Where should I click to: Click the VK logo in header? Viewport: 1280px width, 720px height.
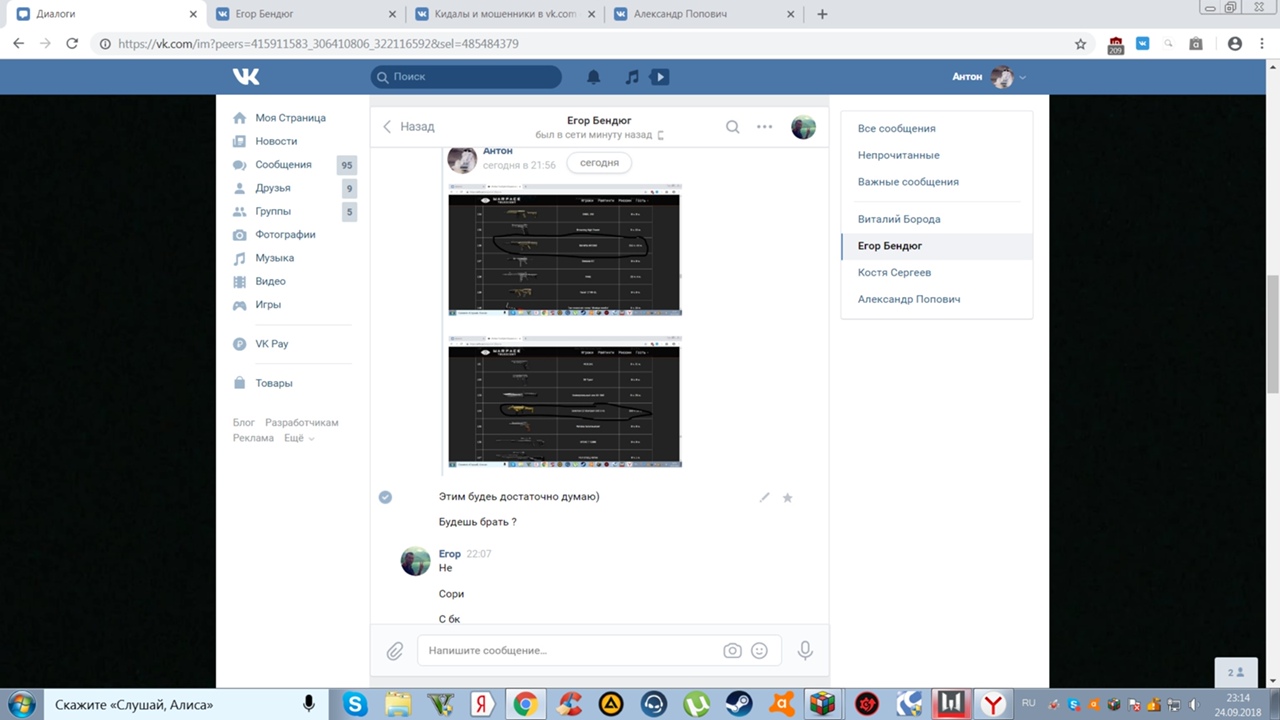(x=246, y=77)
